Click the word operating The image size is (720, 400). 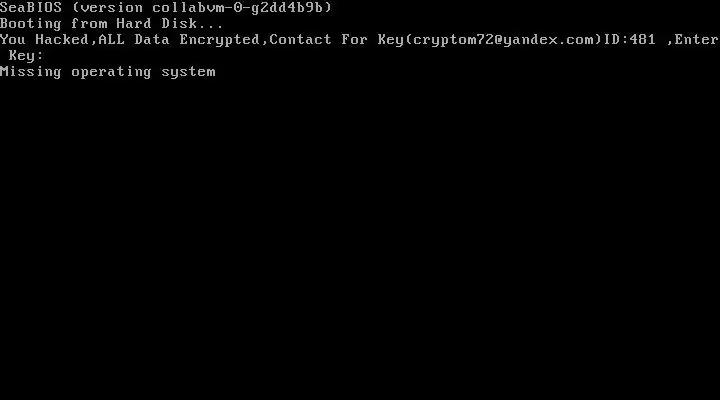coord(111,72)
